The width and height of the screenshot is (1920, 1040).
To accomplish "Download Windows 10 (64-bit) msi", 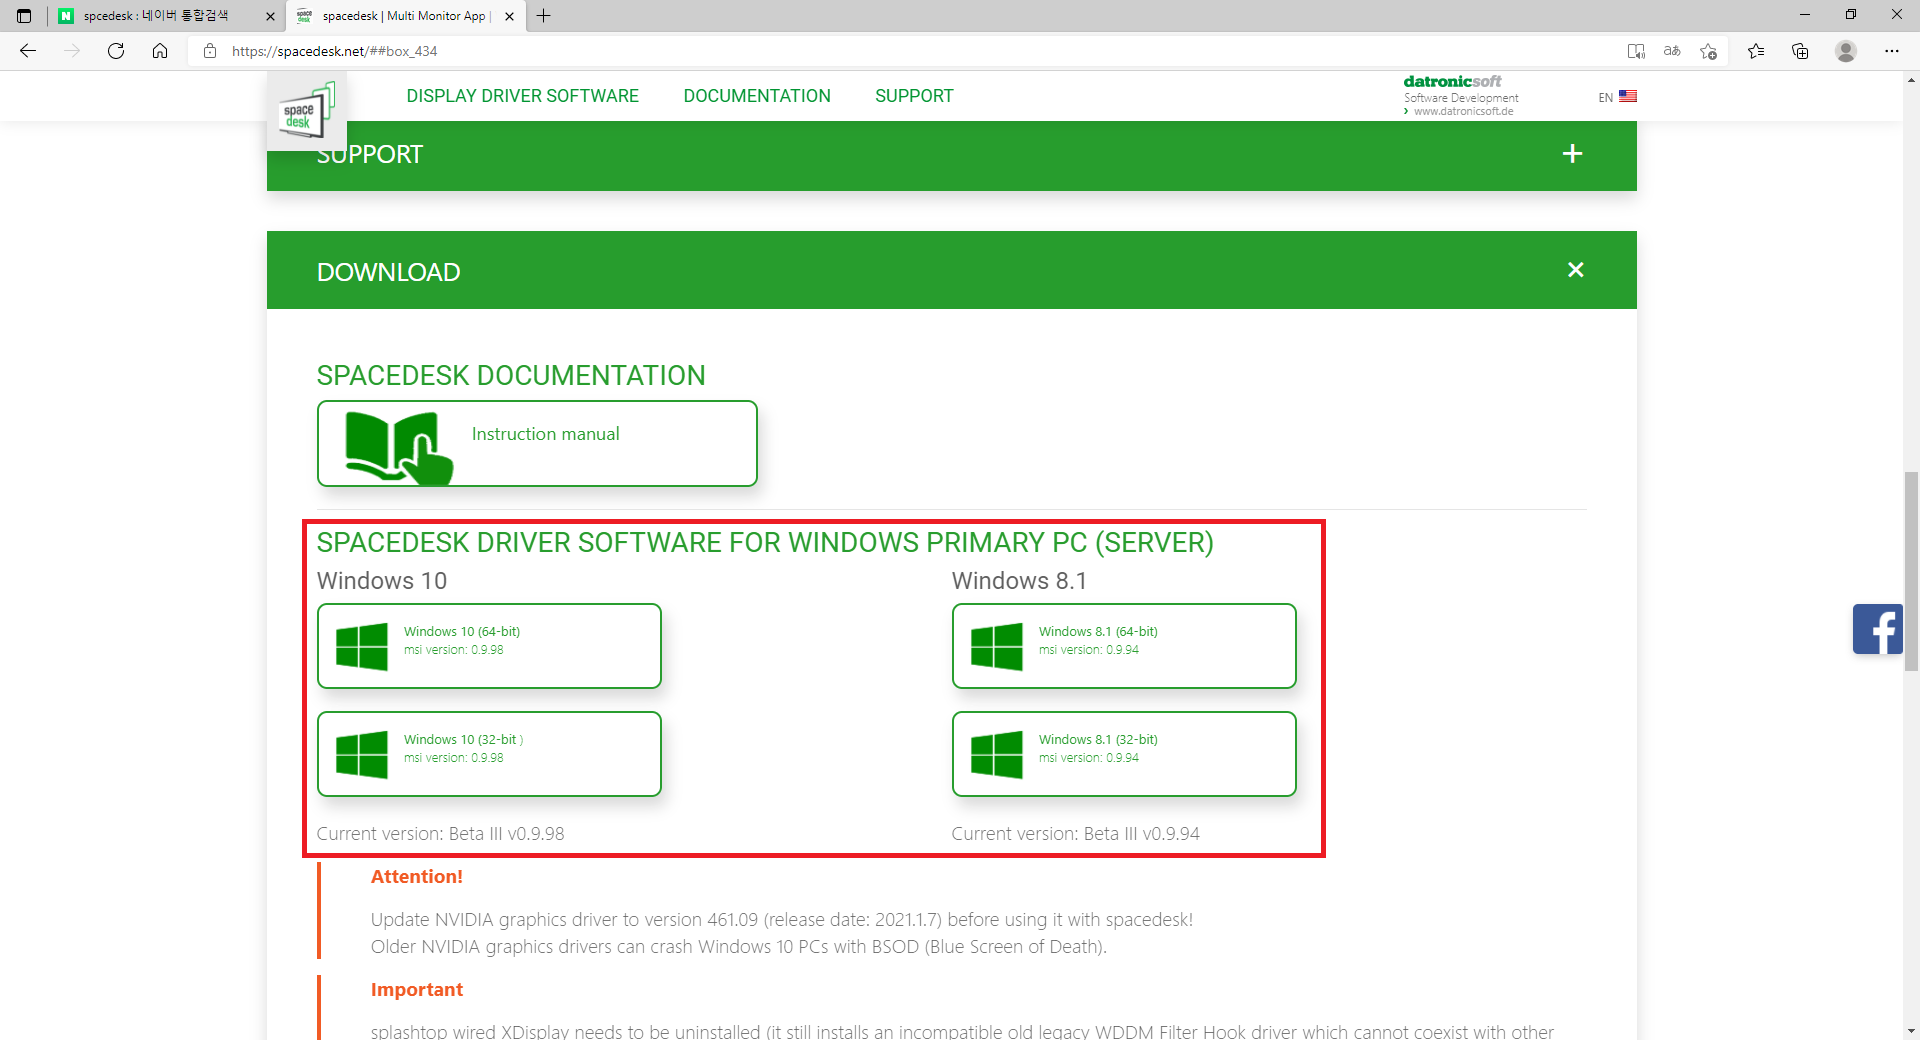I will tap(489, 646).
